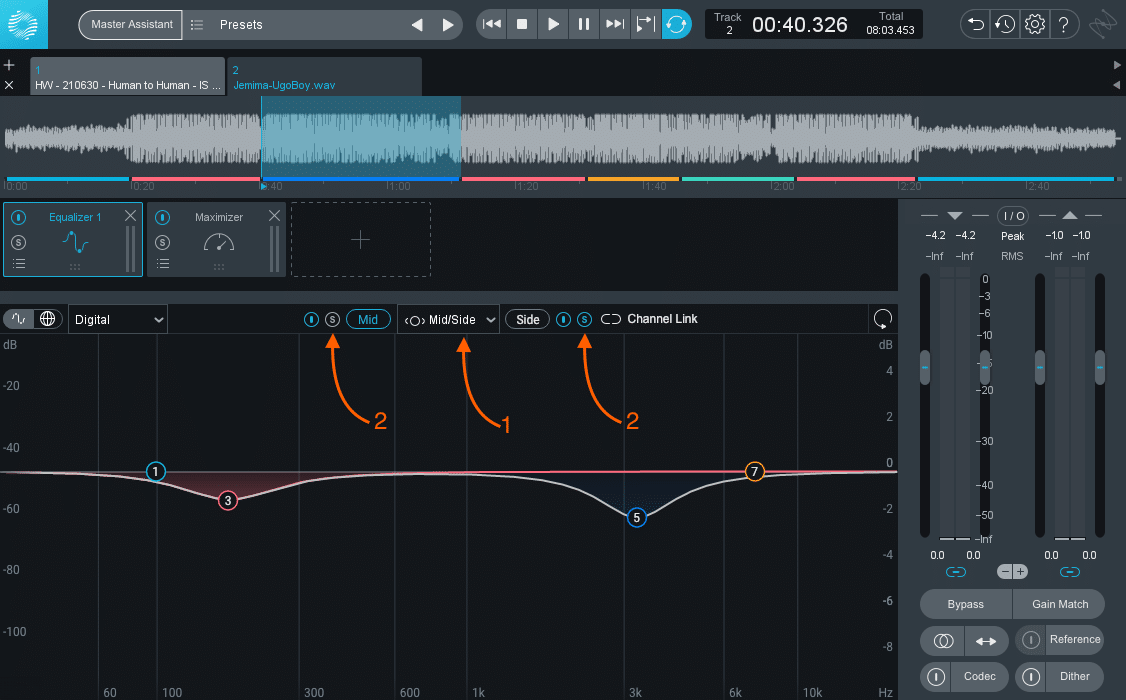Switch to global grid view icon

(47, 319)
